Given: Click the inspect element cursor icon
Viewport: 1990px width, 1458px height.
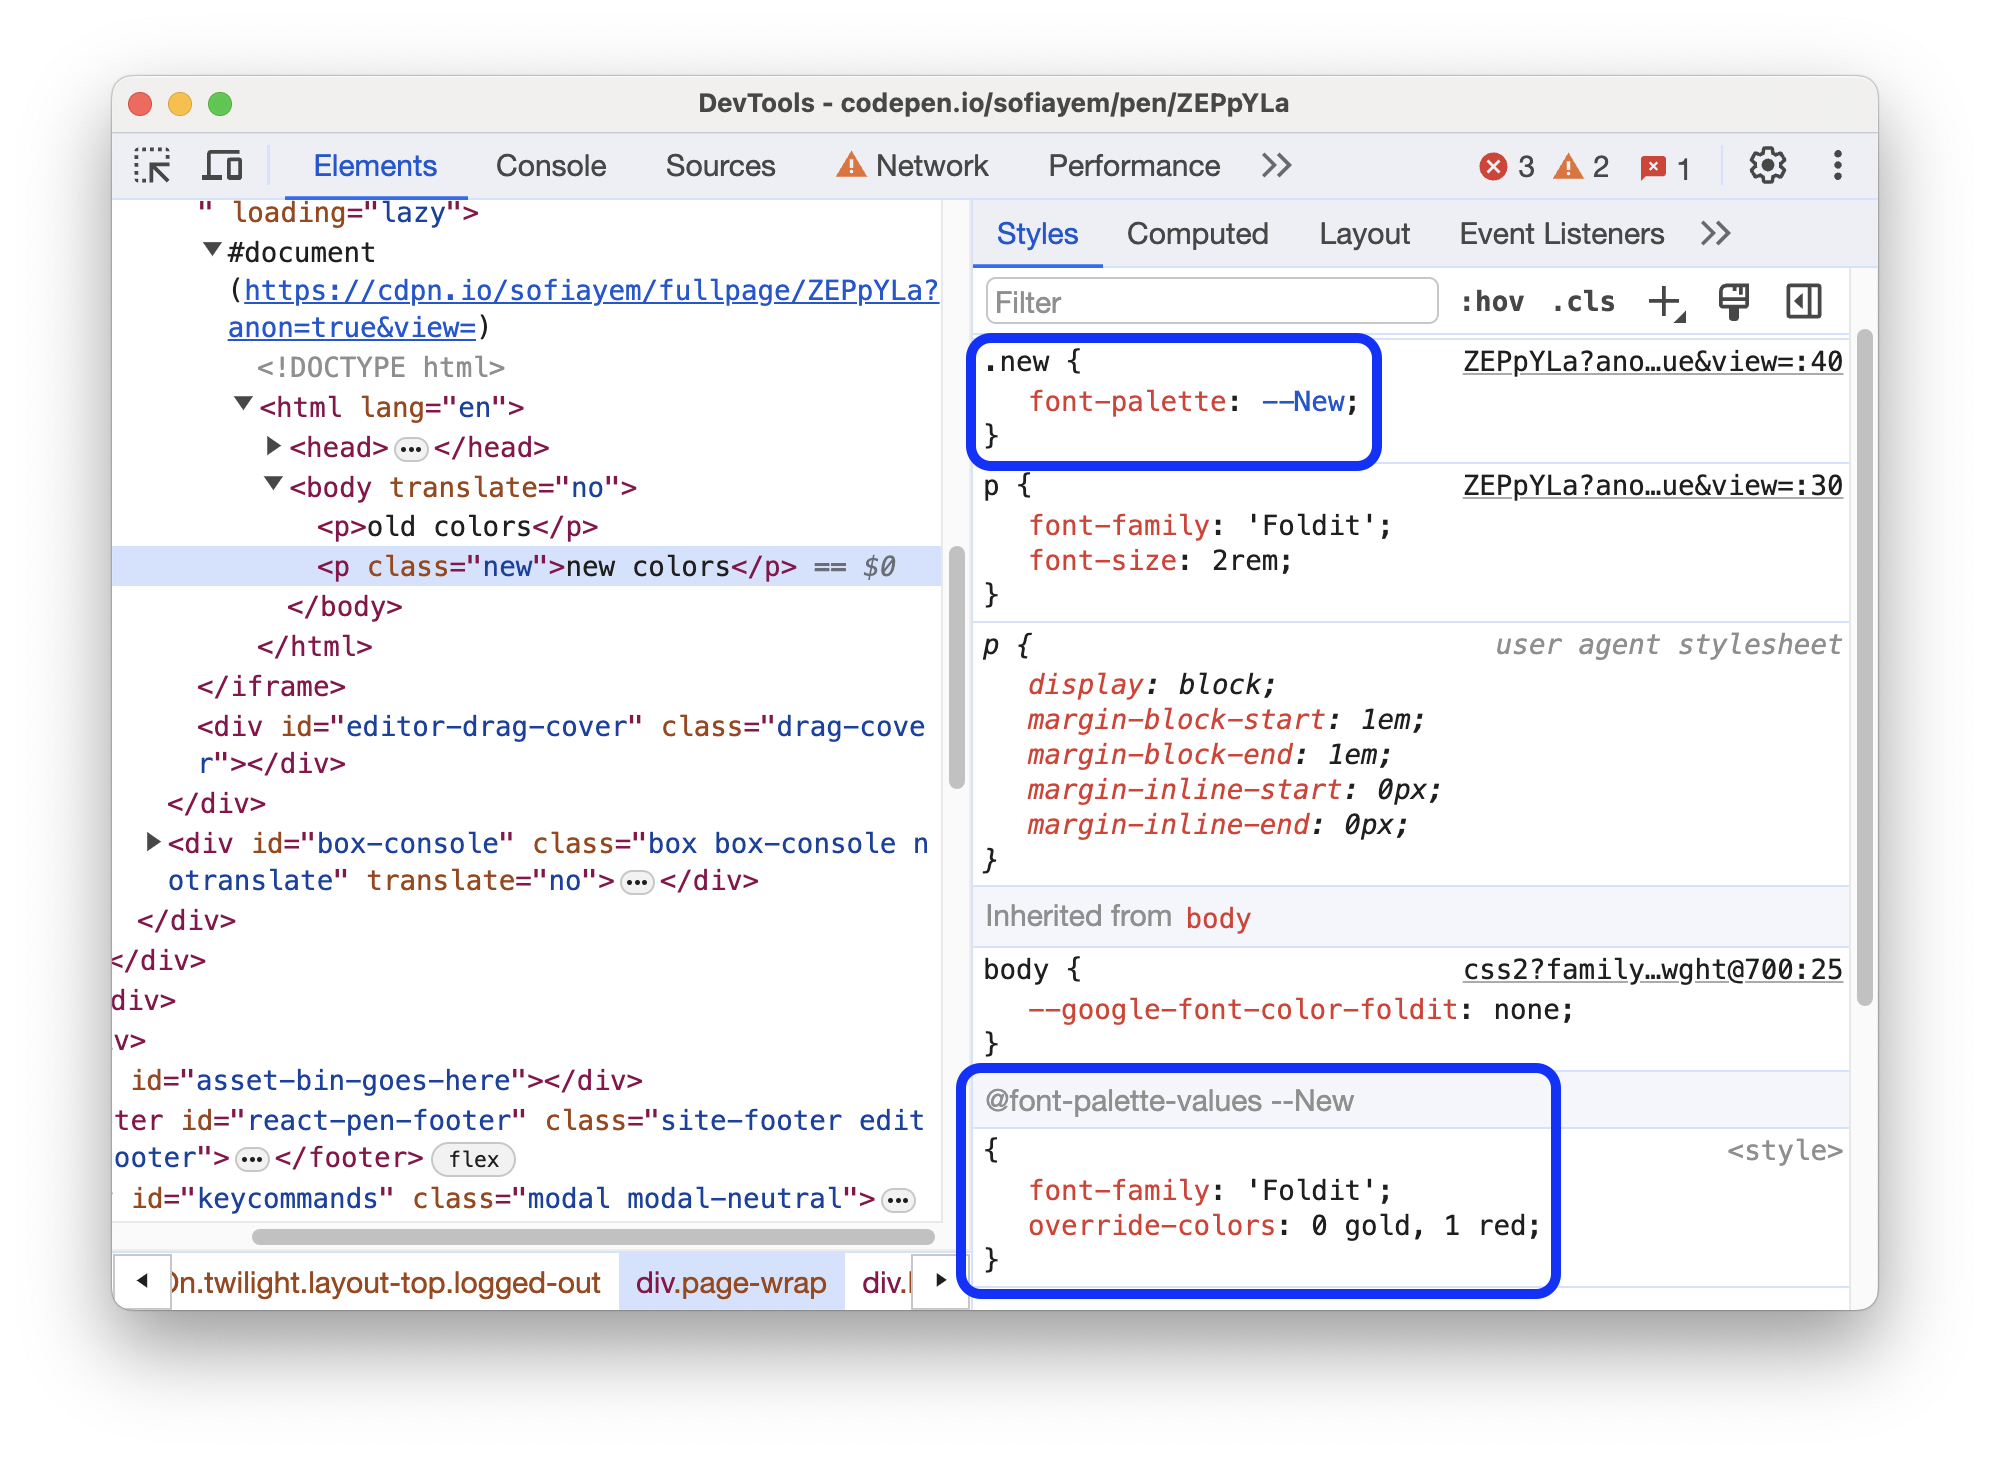Looking at the screenshot, I should click(155, 167).
